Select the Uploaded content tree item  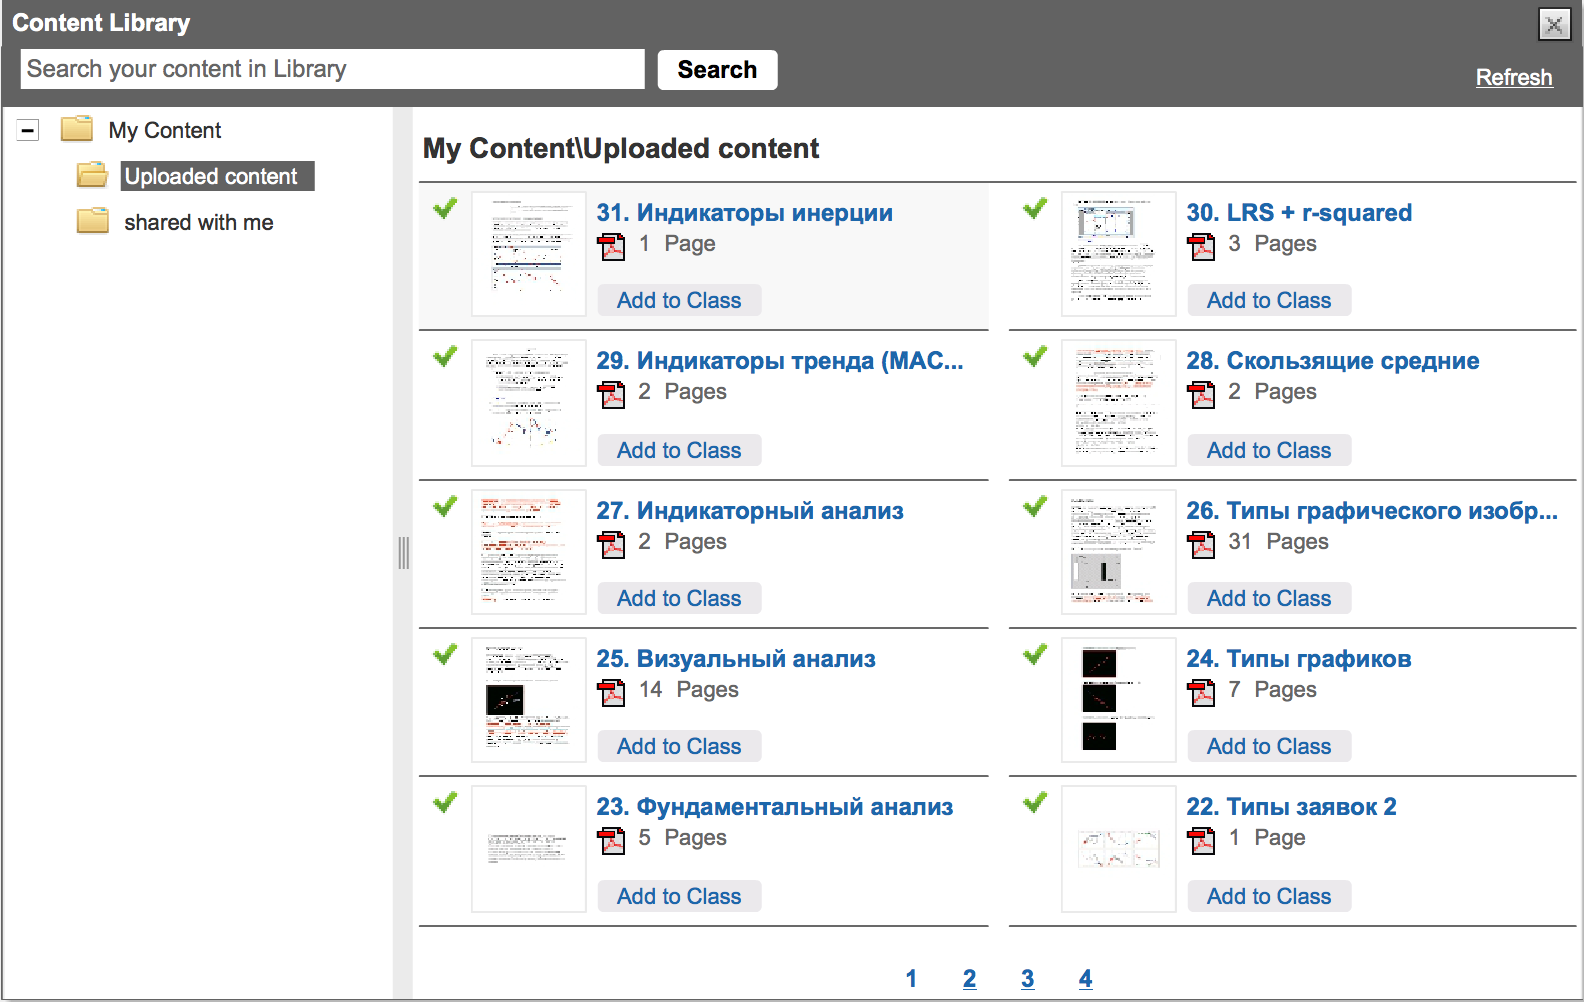pos(211,176)
